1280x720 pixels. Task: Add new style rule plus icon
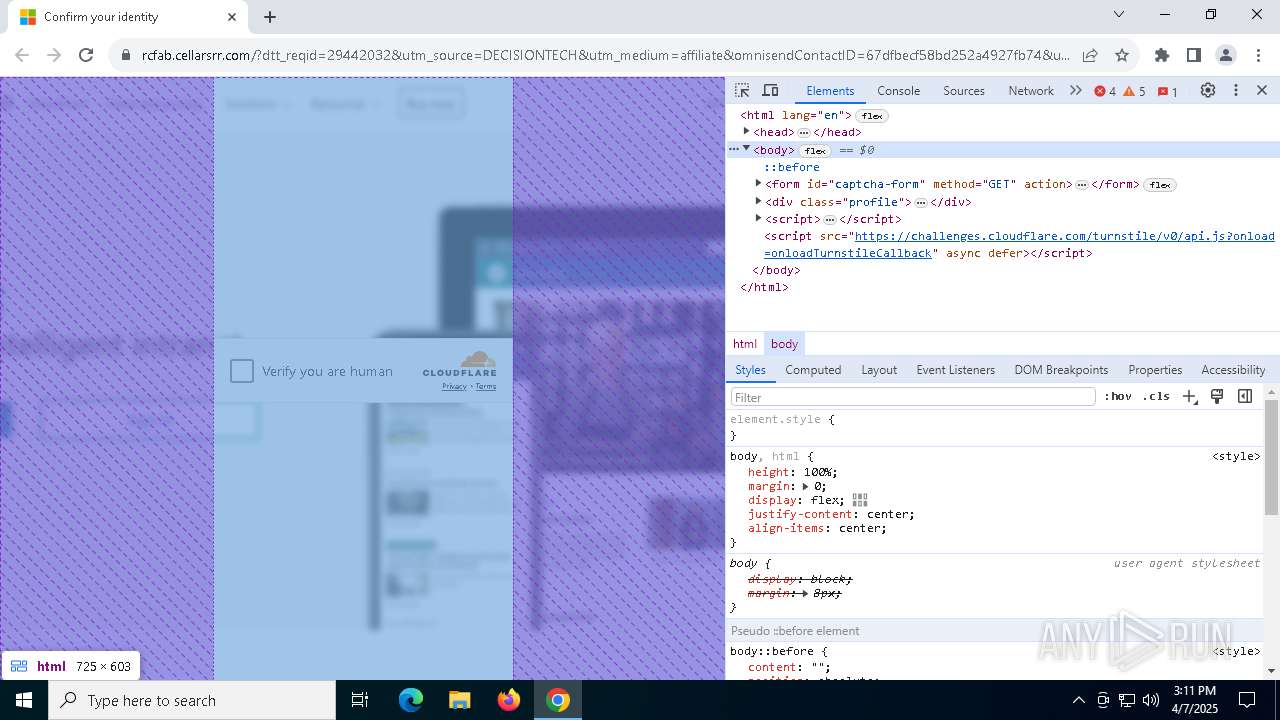1190,396
